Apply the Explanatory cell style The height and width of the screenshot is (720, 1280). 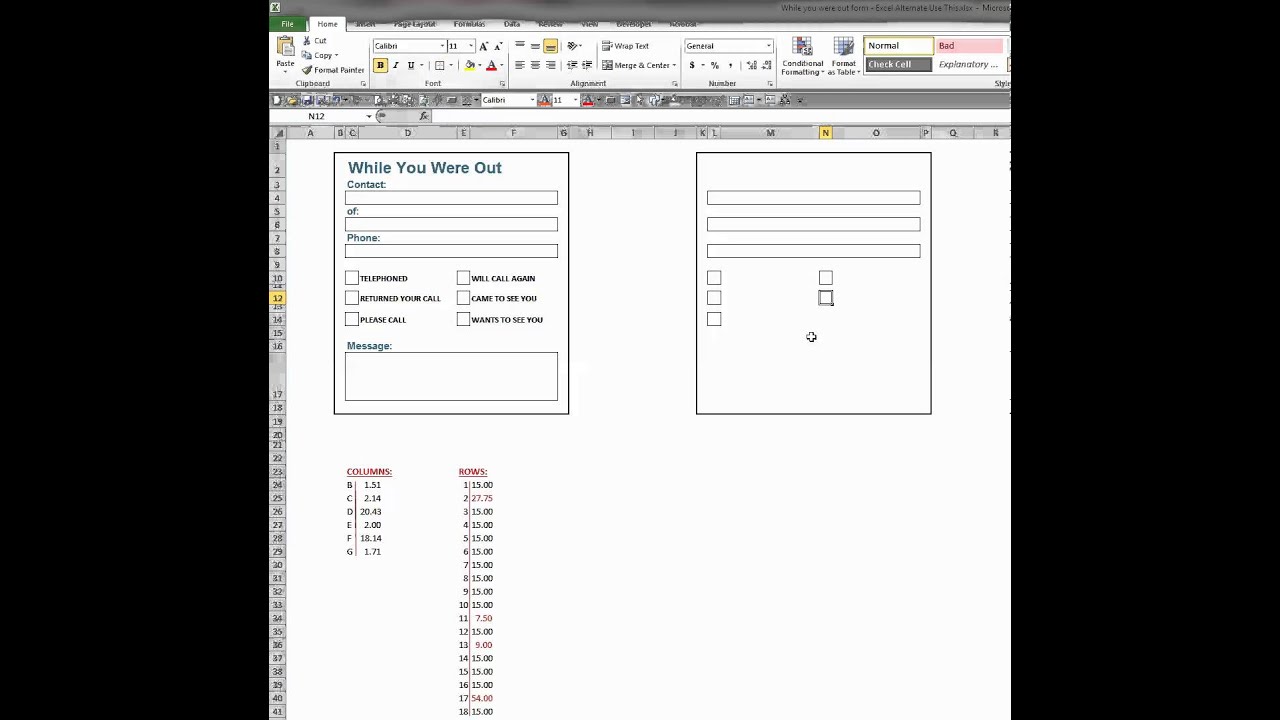tap(969, 65)
